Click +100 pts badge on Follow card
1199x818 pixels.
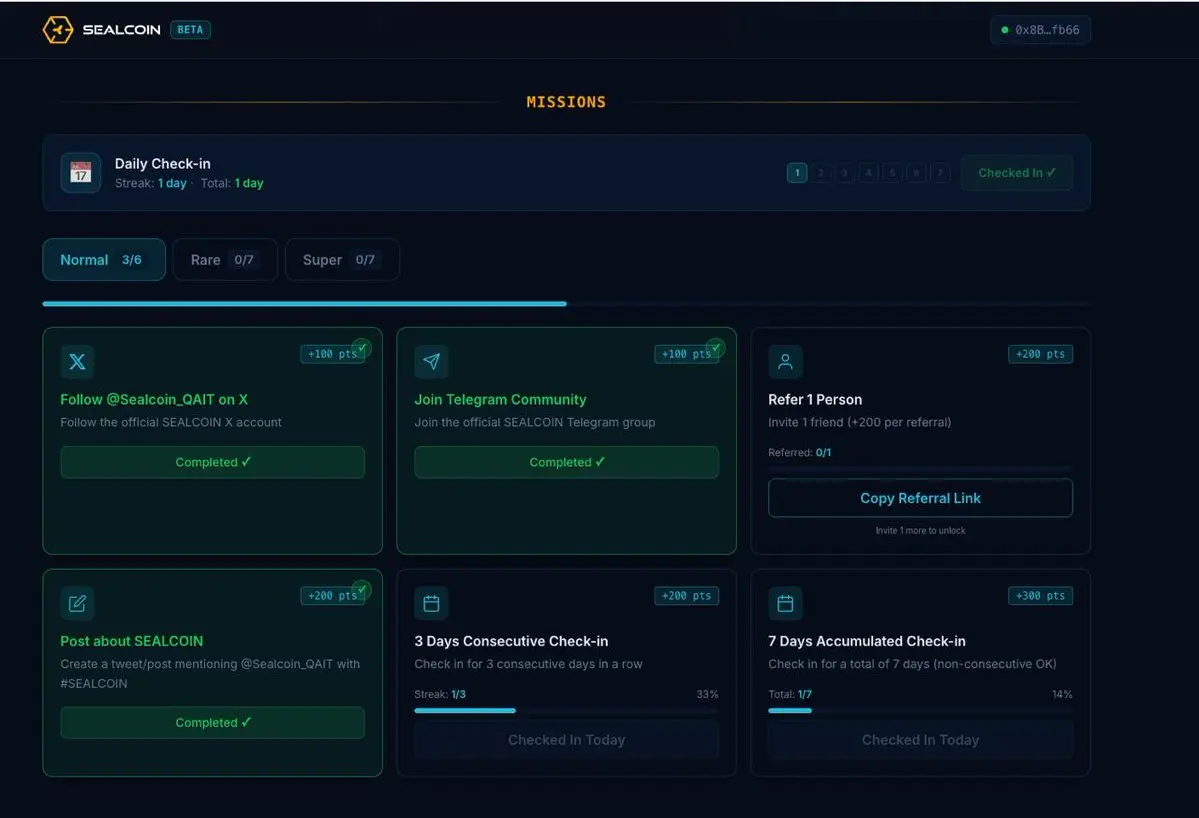tap(333, 354)
